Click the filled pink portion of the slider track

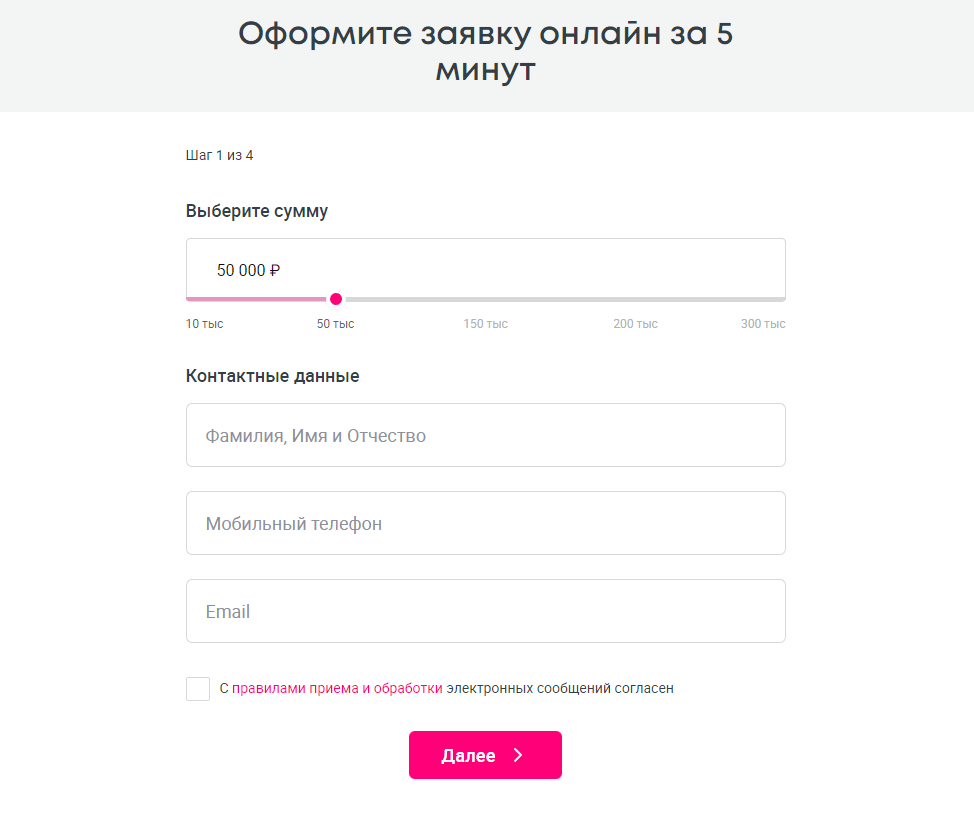coord(260,298)
